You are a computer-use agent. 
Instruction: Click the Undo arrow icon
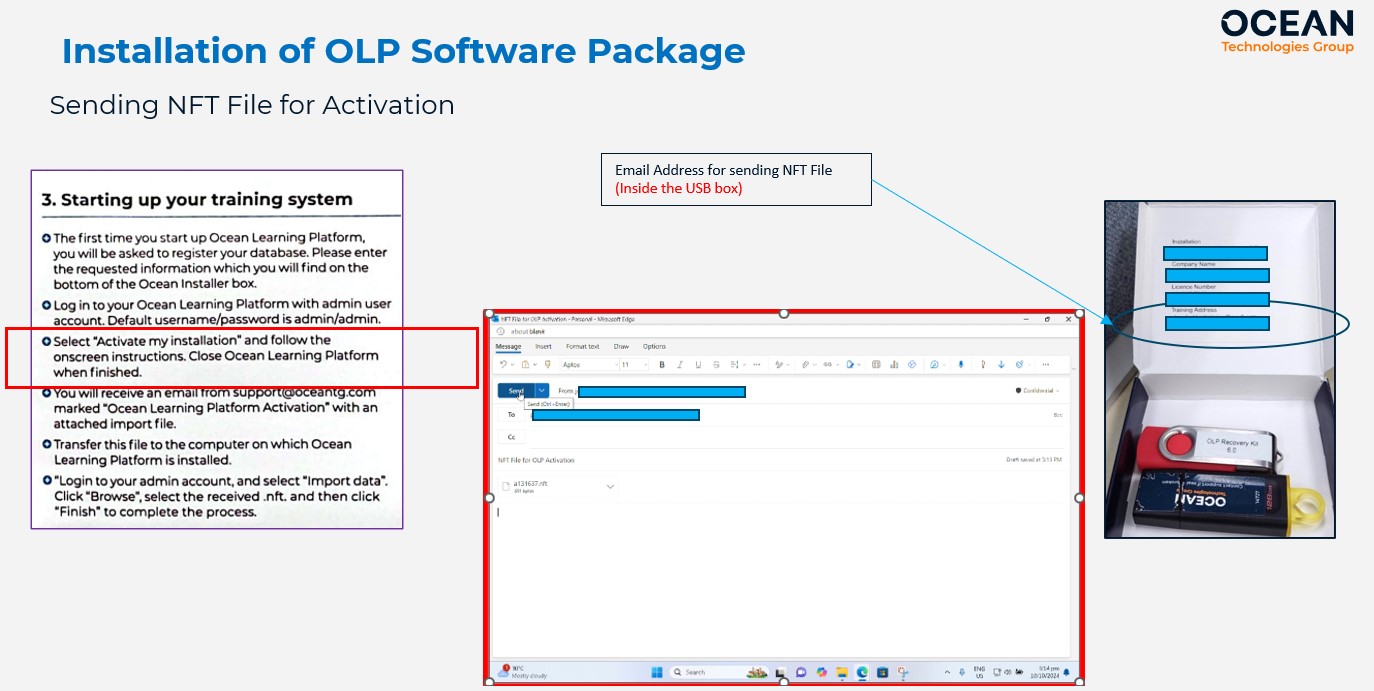[x=503, y=365]
